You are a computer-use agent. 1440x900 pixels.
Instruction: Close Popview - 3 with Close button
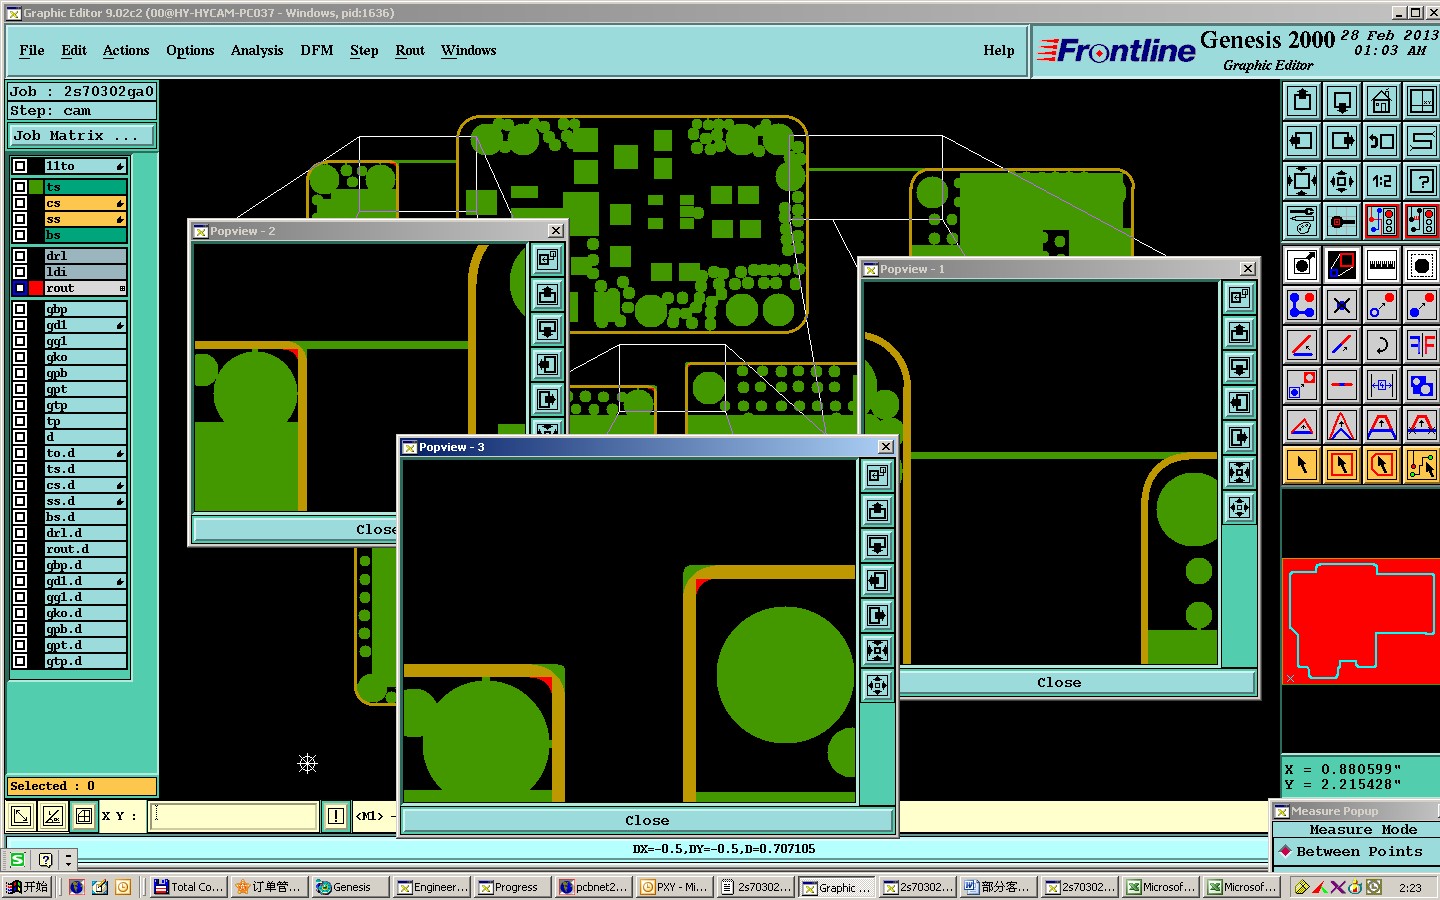647,820
